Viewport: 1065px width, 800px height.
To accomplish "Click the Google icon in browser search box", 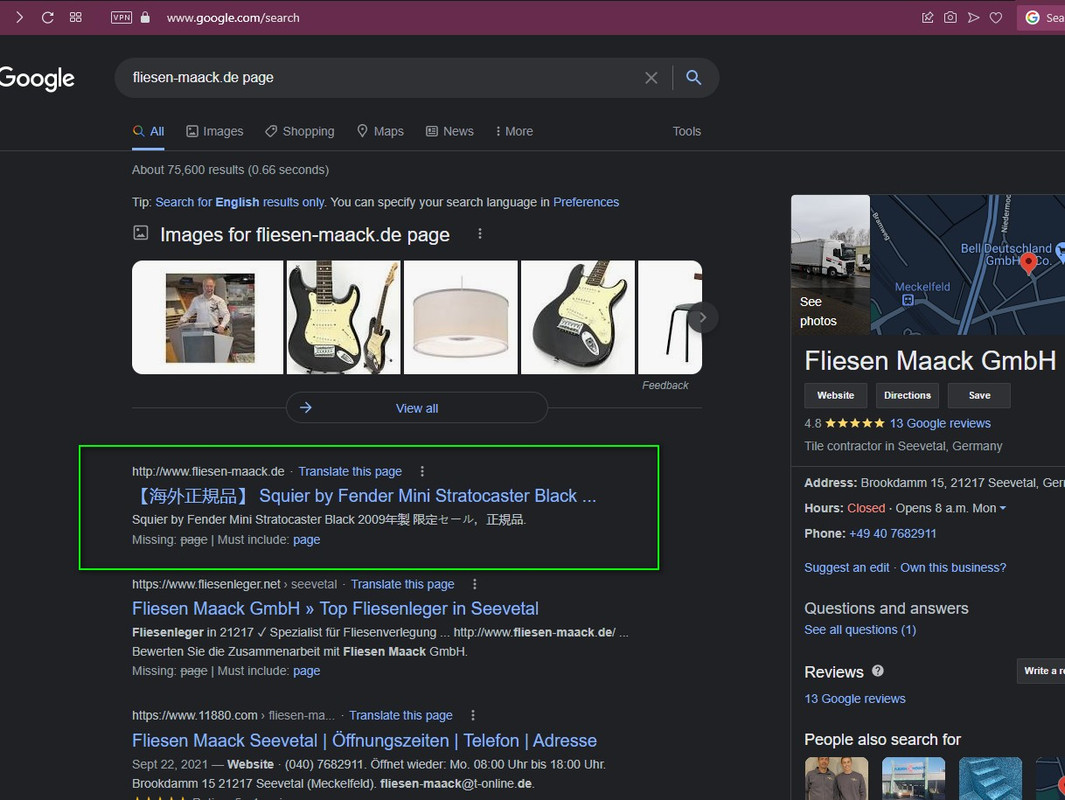I will pos(1032,18).
